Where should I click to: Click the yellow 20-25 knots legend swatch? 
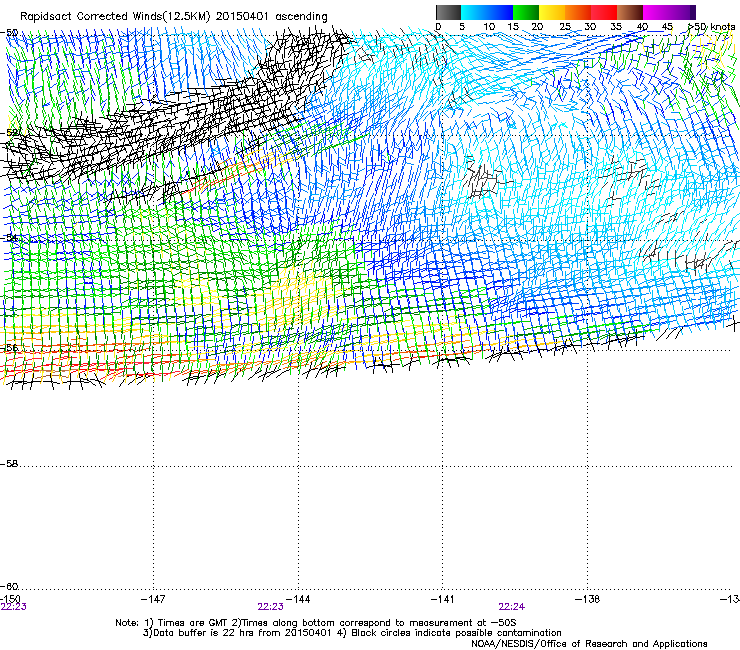(x=552, y=12)
